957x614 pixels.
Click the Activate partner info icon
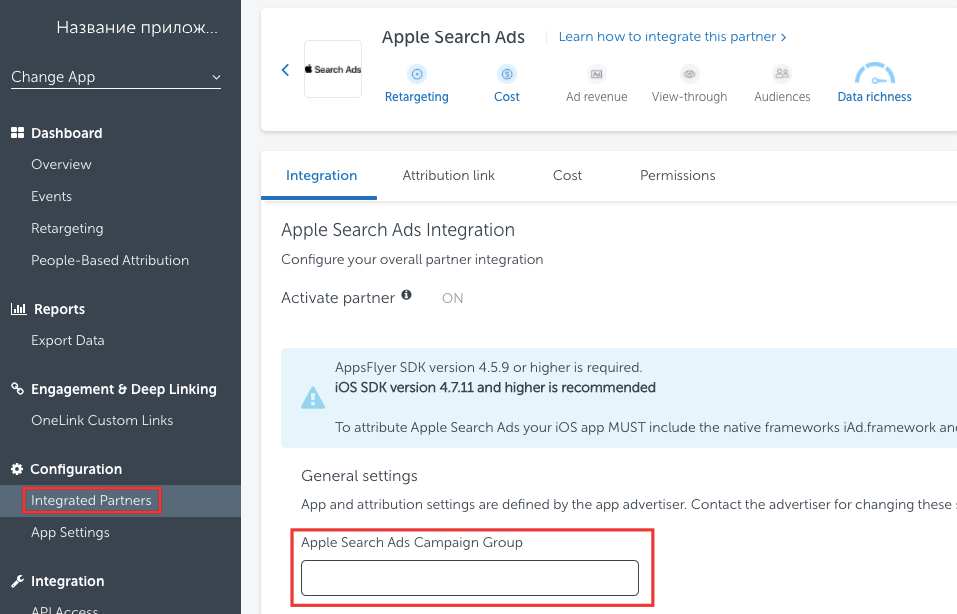pos(406,296)
